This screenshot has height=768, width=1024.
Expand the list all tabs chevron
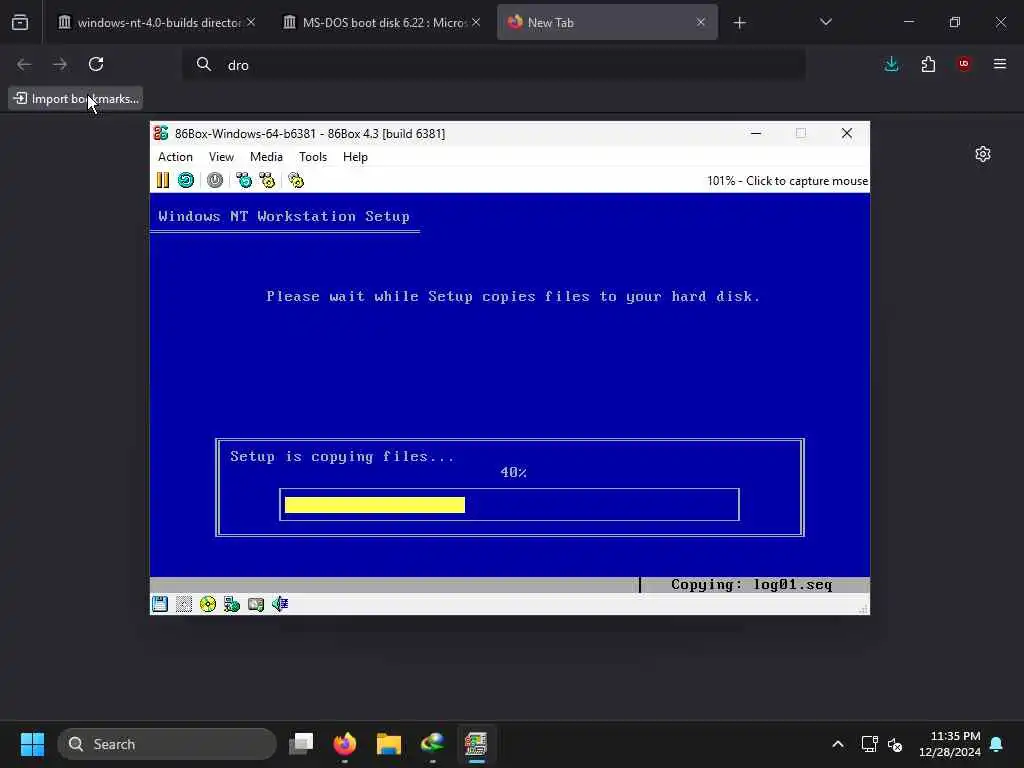(x=825, y=22)
